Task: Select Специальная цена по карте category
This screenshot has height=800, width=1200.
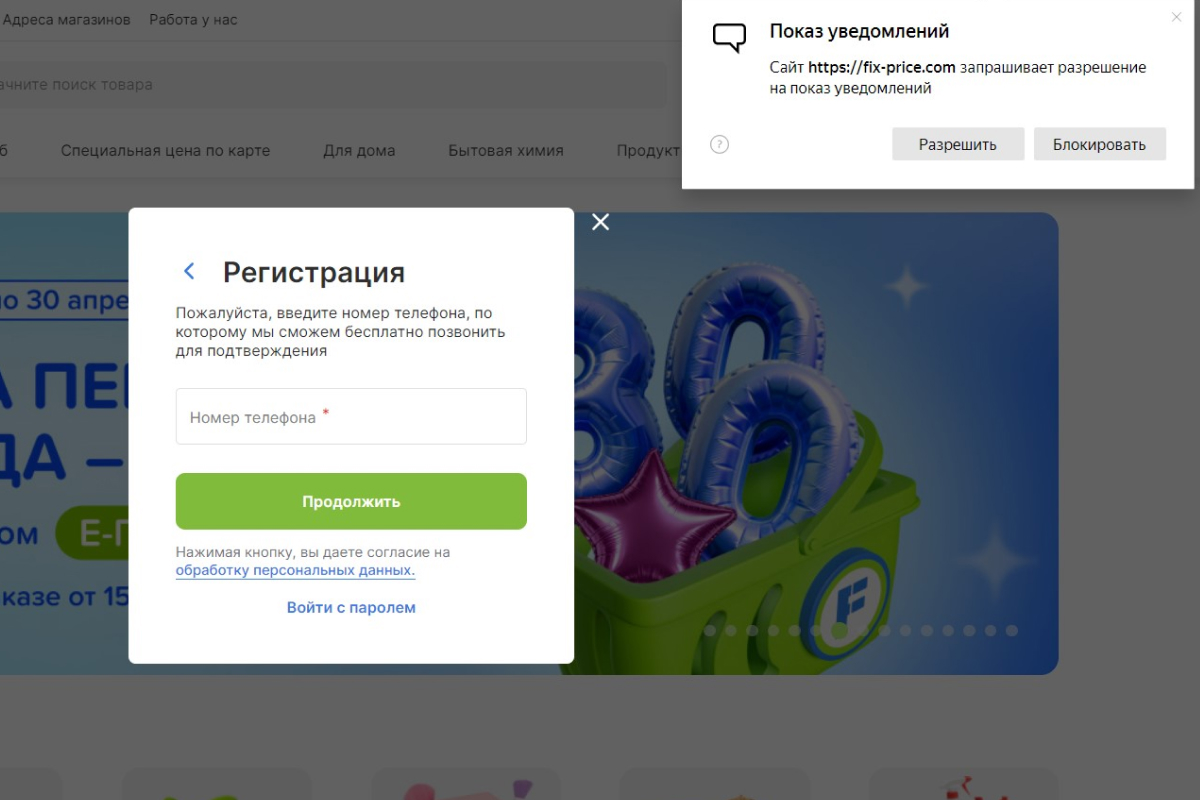Action: tap(165, 151)
